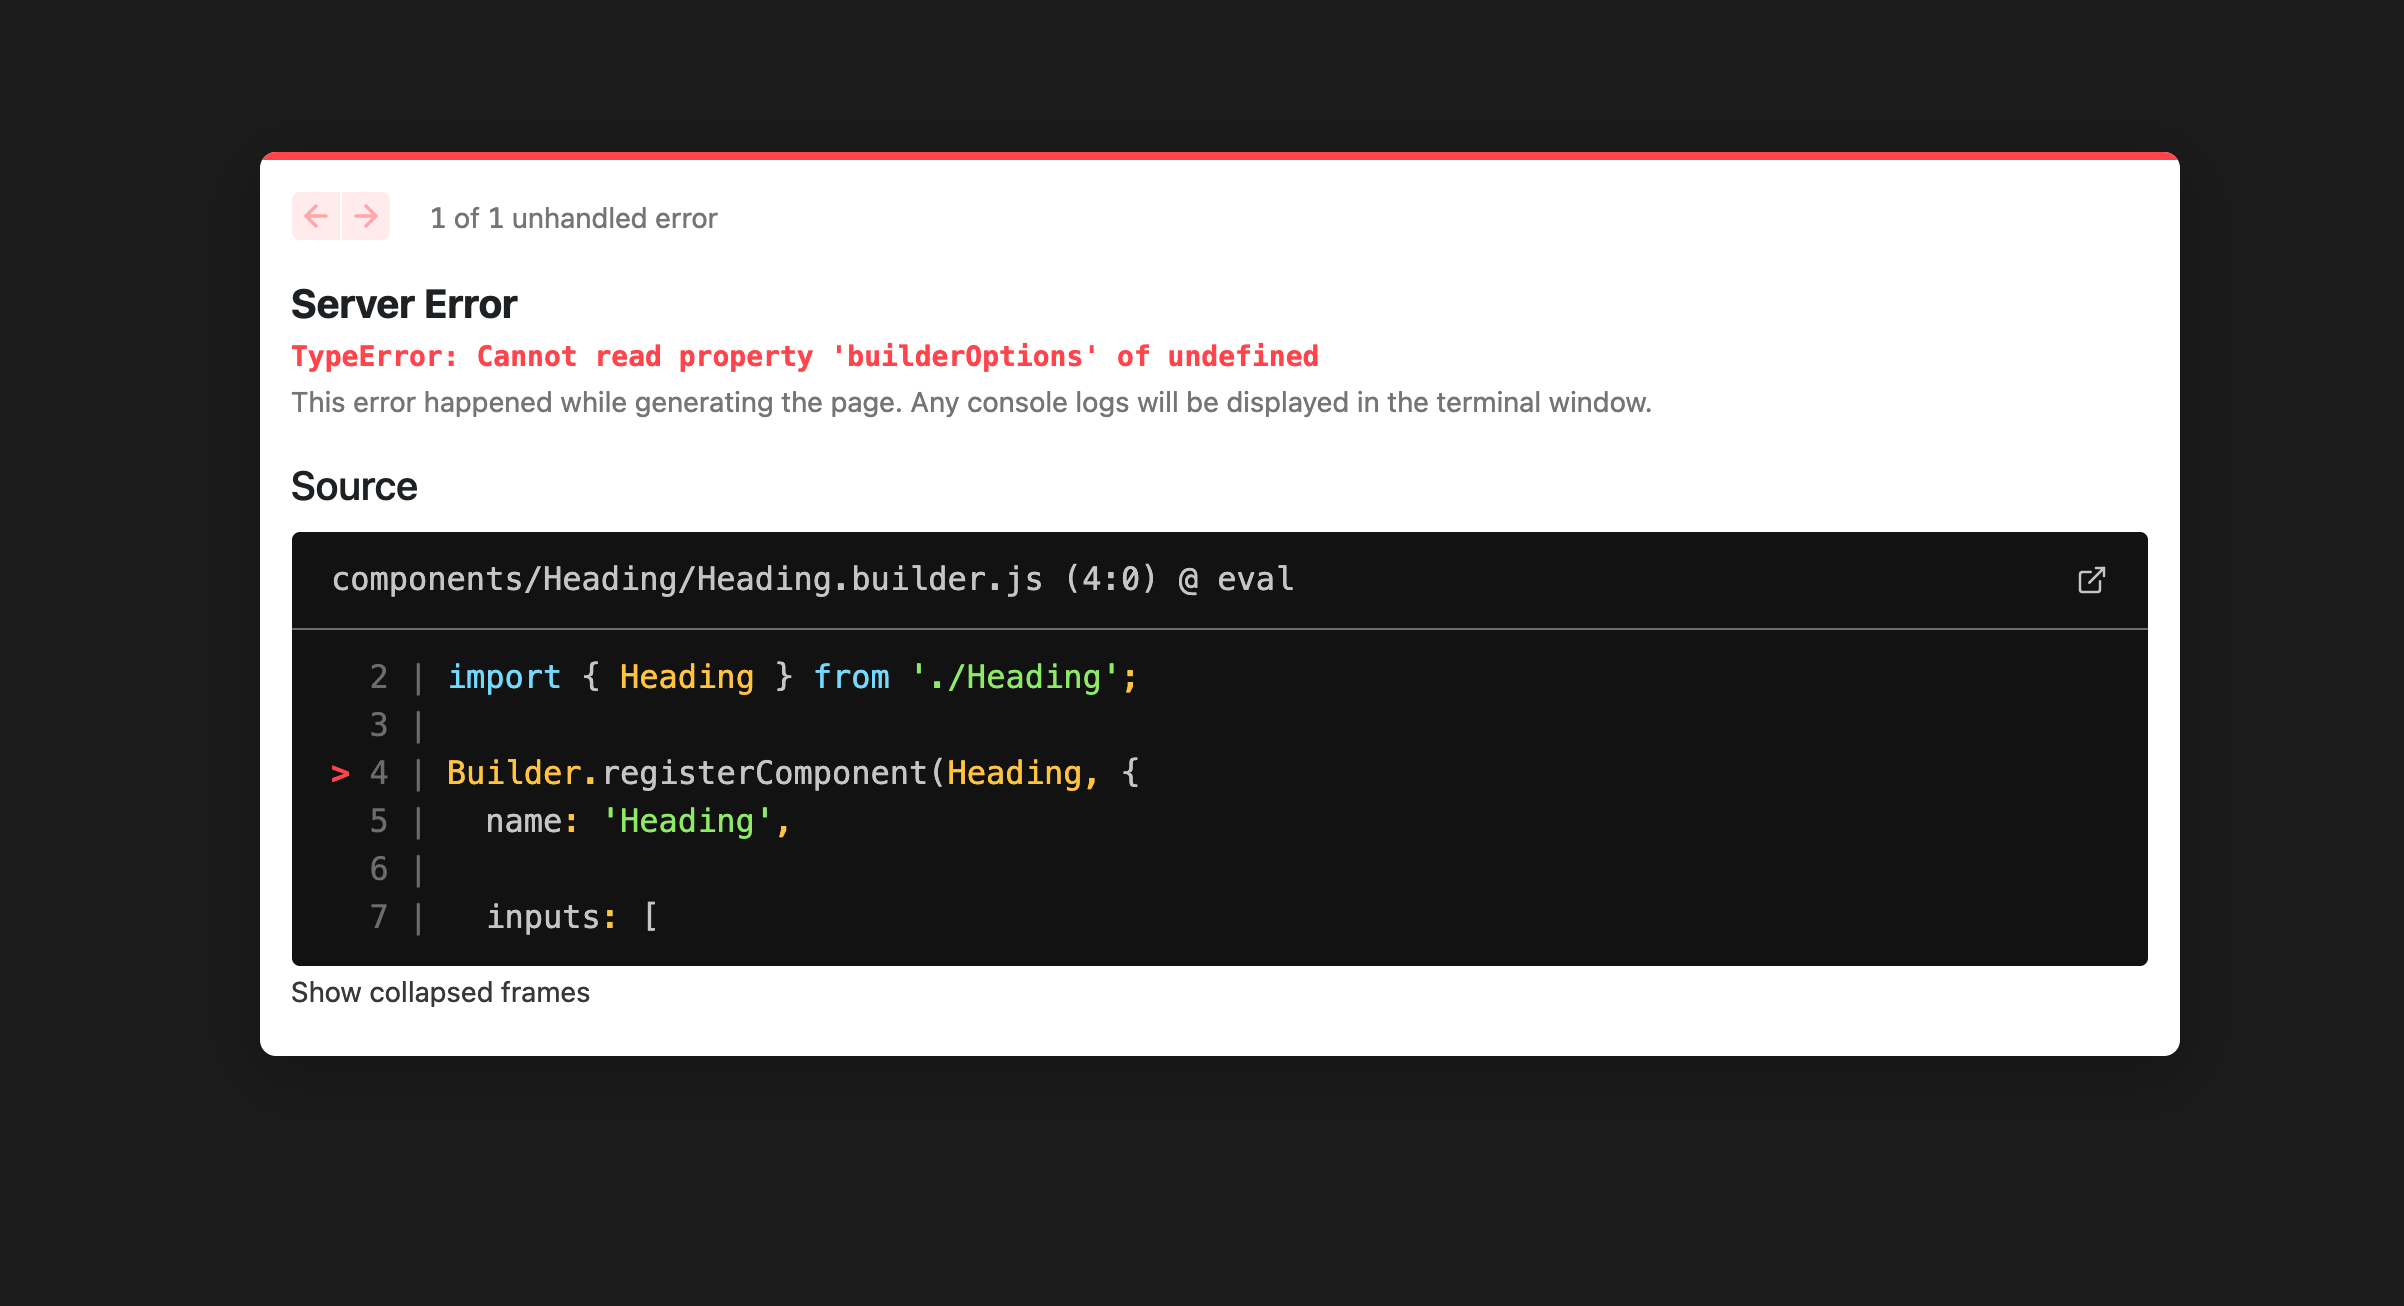Click the '1 of 1 unhandled error' label
The width and height of the screenshot is (2404, 1306).
click(573, 218)
